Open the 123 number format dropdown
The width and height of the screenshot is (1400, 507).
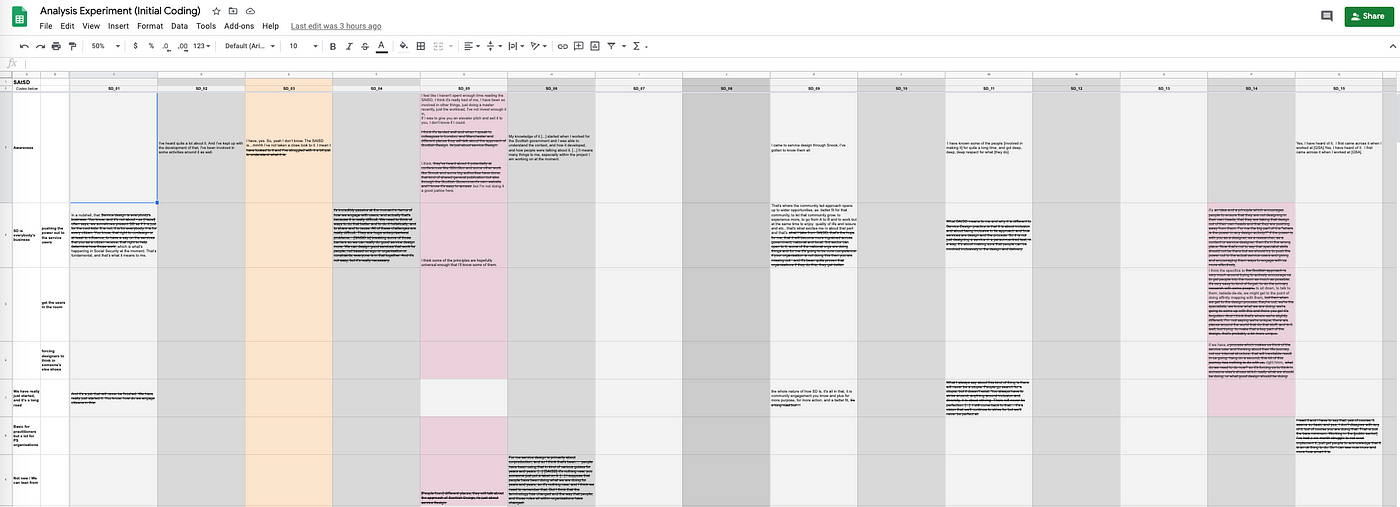pos(204,46)
